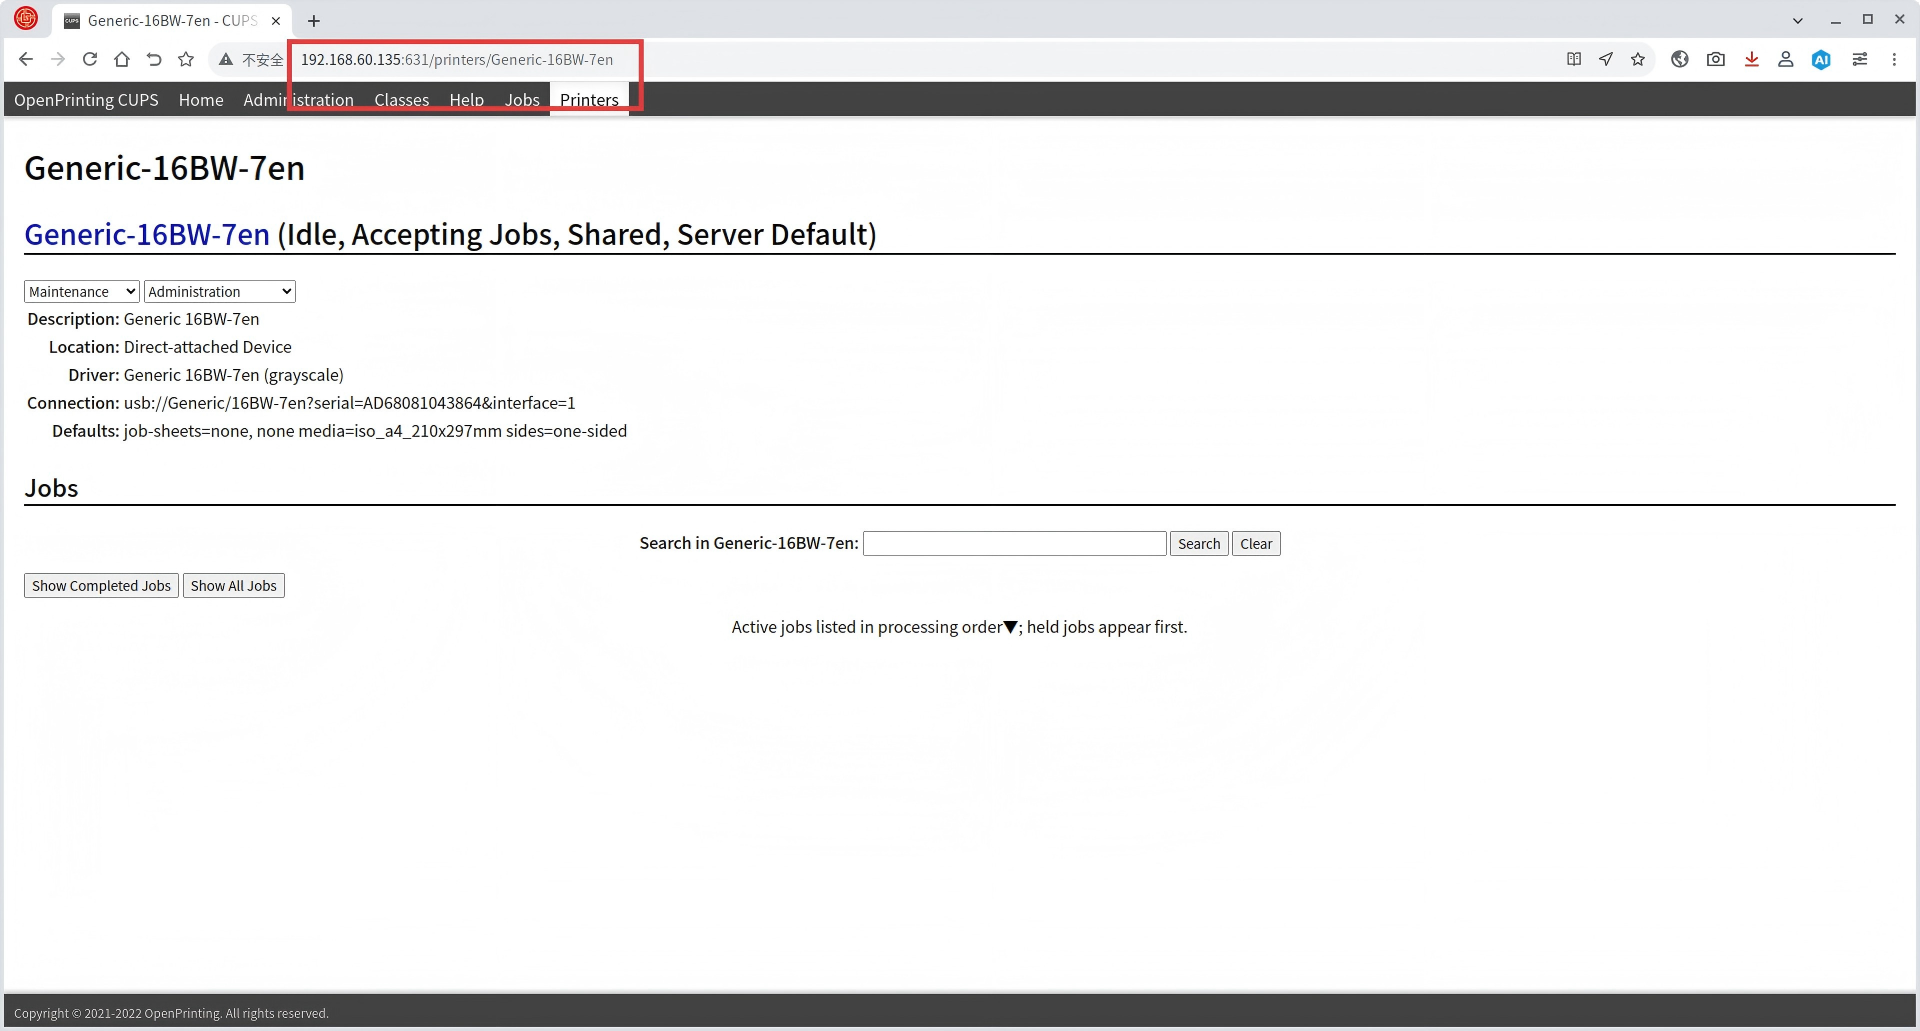Open the customize toolbar sliders icon
Screen dimensions: 1920x1031
point(1860,59)
